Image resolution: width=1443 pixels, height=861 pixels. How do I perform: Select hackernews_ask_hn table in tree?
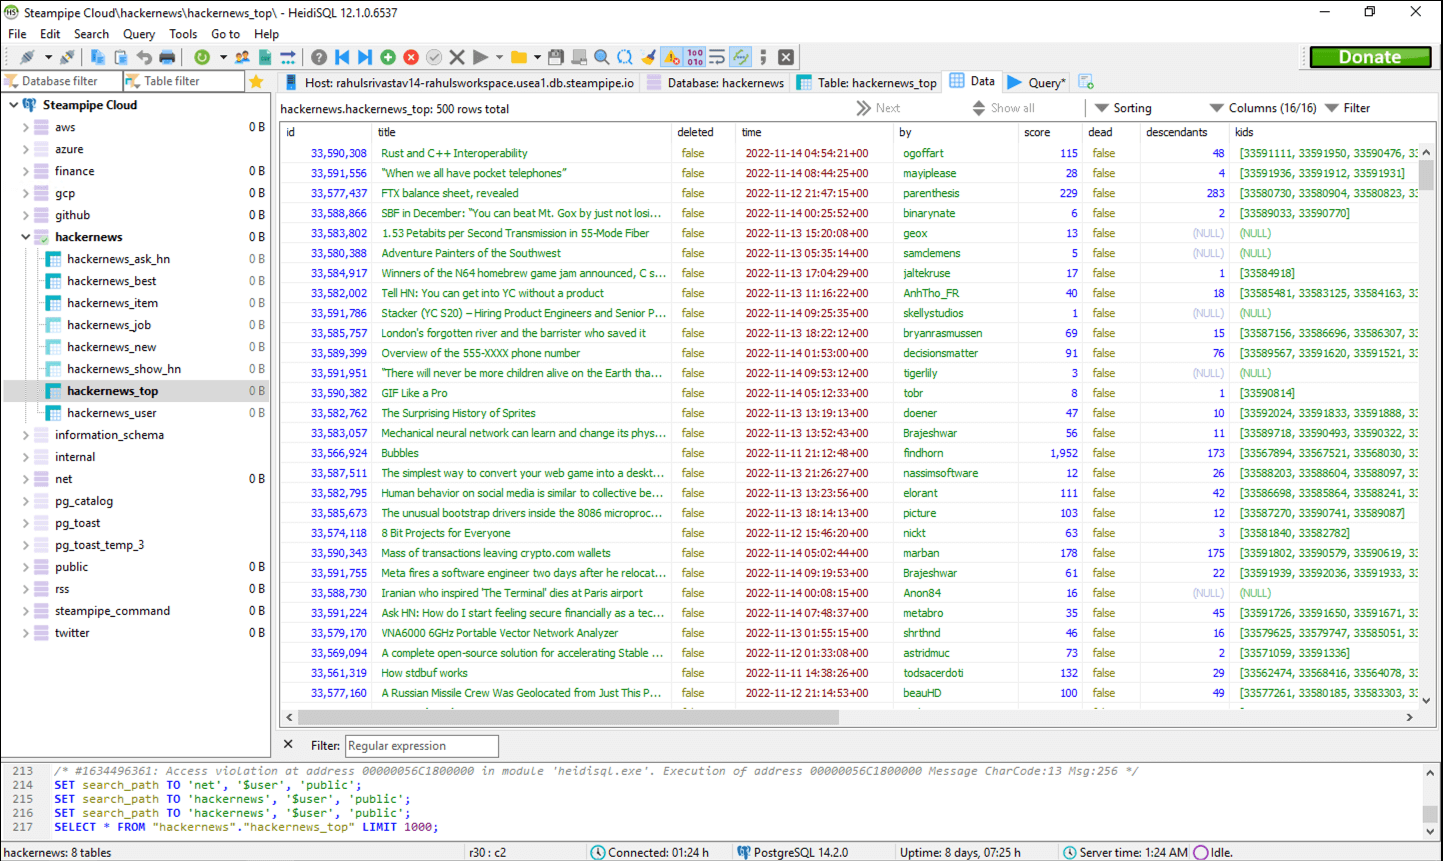[118, 259]
